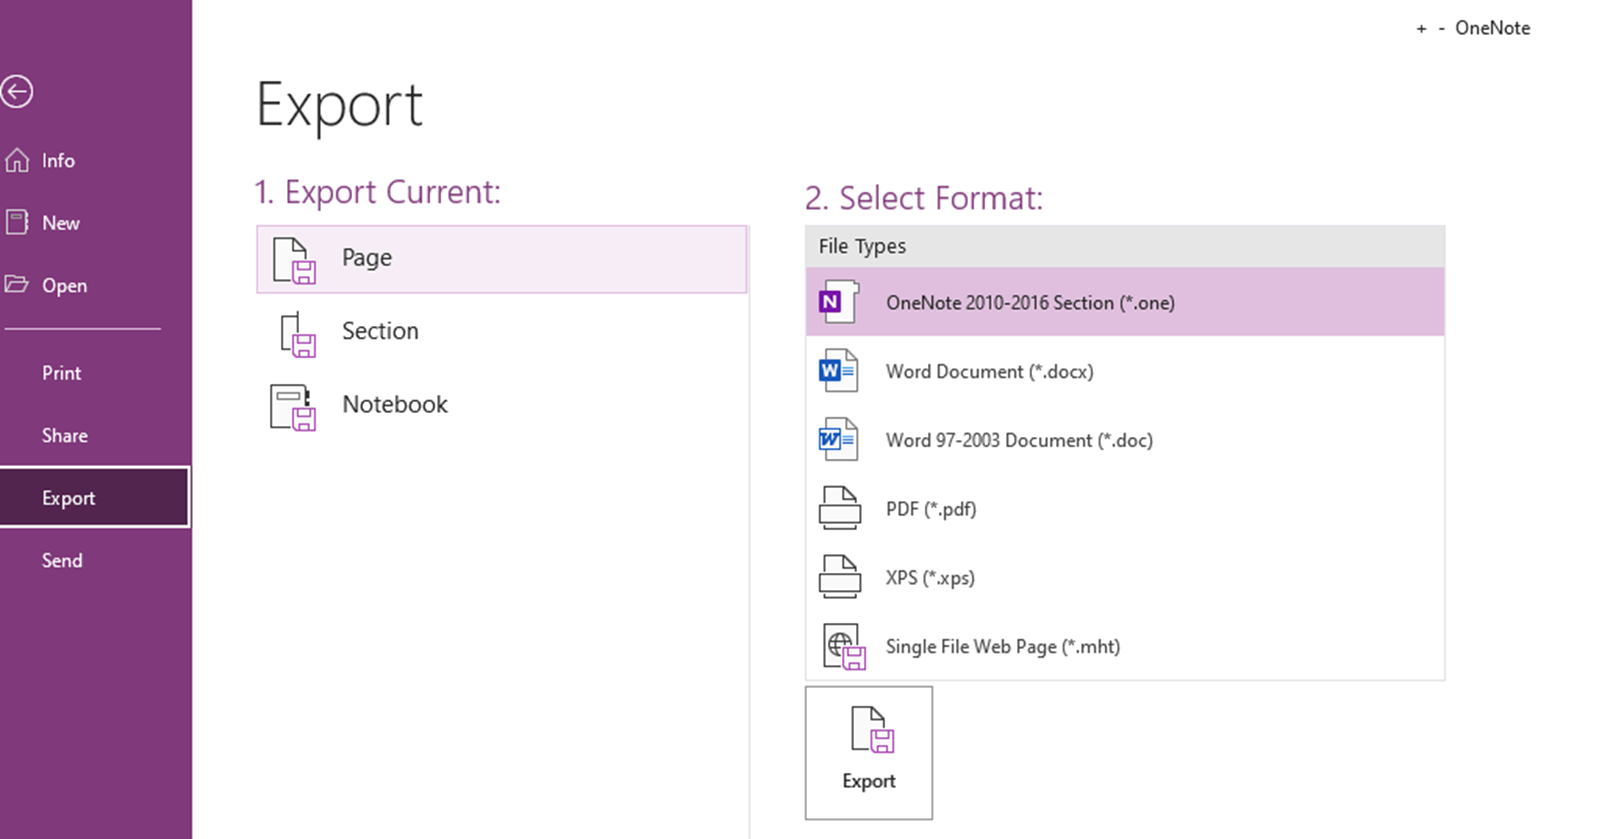1624x839 pixels.
Task: Choose Section under Export Current
Action: (380, 331)
